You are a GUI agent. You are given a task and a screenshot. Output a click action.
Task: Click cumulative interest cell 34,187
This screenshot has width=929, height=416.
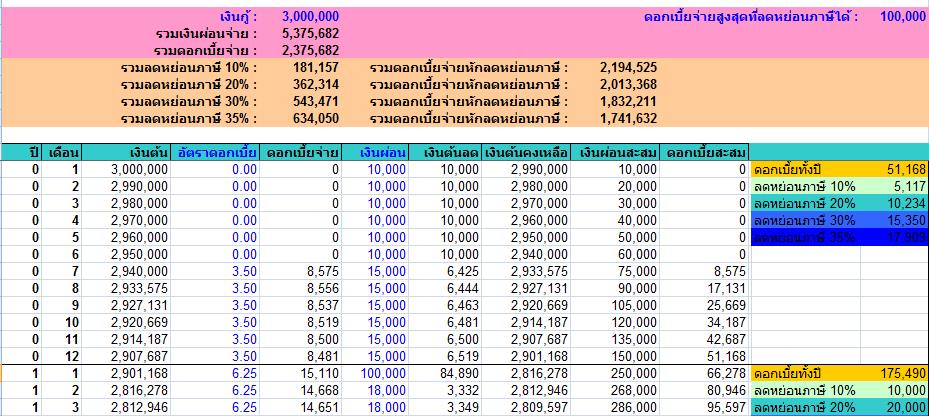click(x=704, y=322)
